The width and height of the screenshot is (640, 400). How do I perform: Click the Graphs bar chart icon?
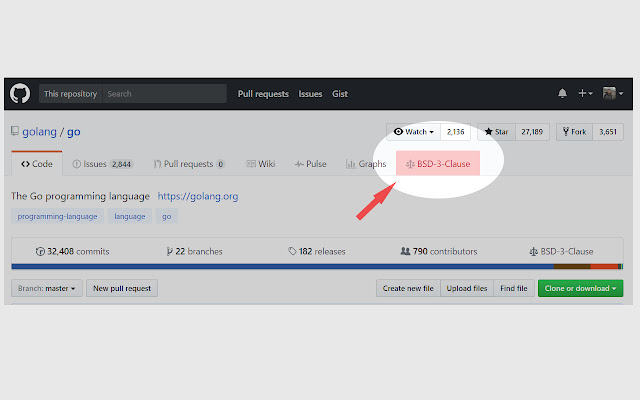(351, 164)
